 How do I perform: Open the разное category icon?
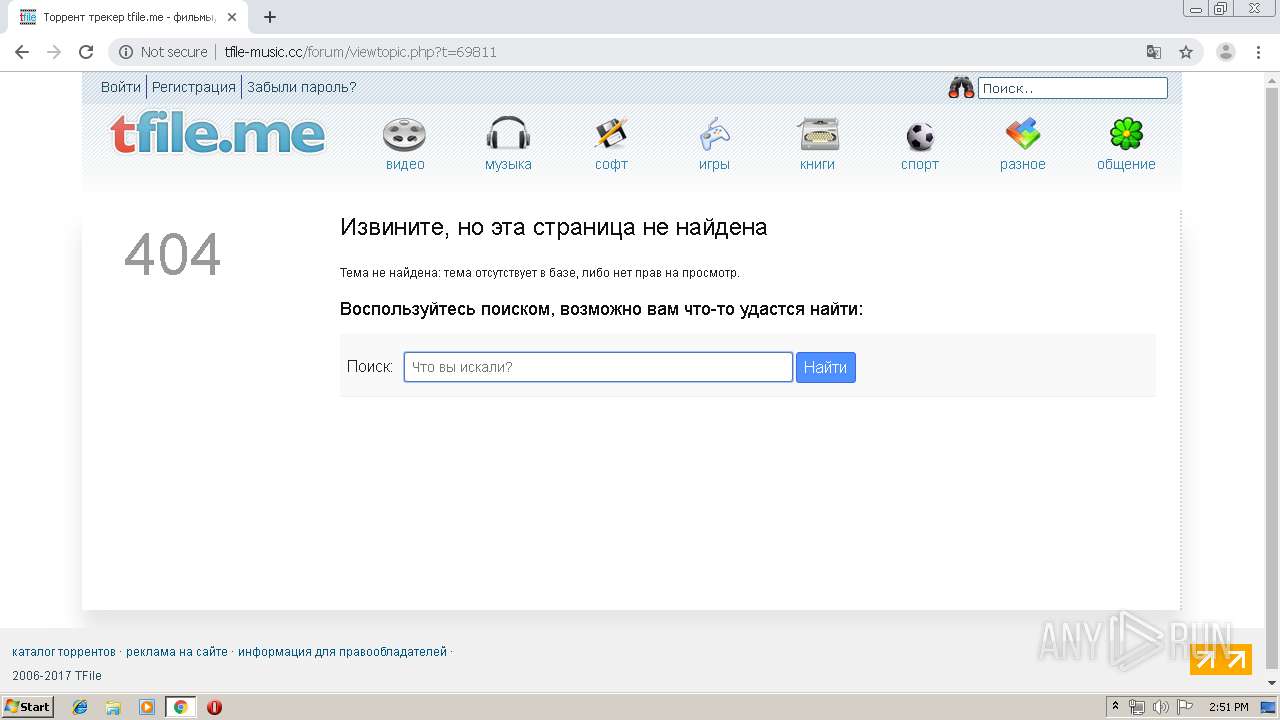(x=1023, y=134)
